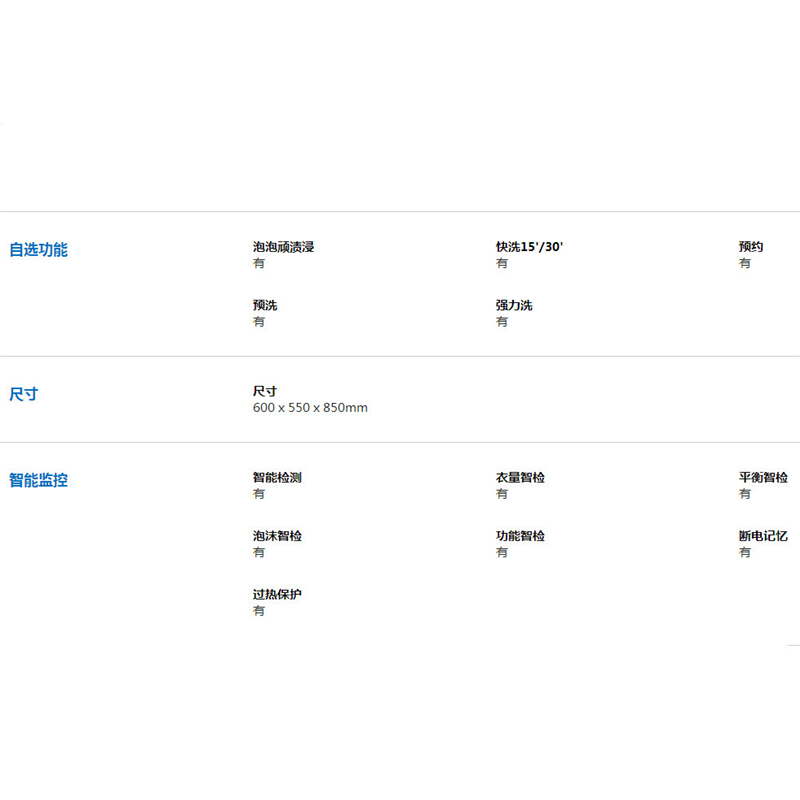Select the 强力洗 feature label

(x=514, y=306)
